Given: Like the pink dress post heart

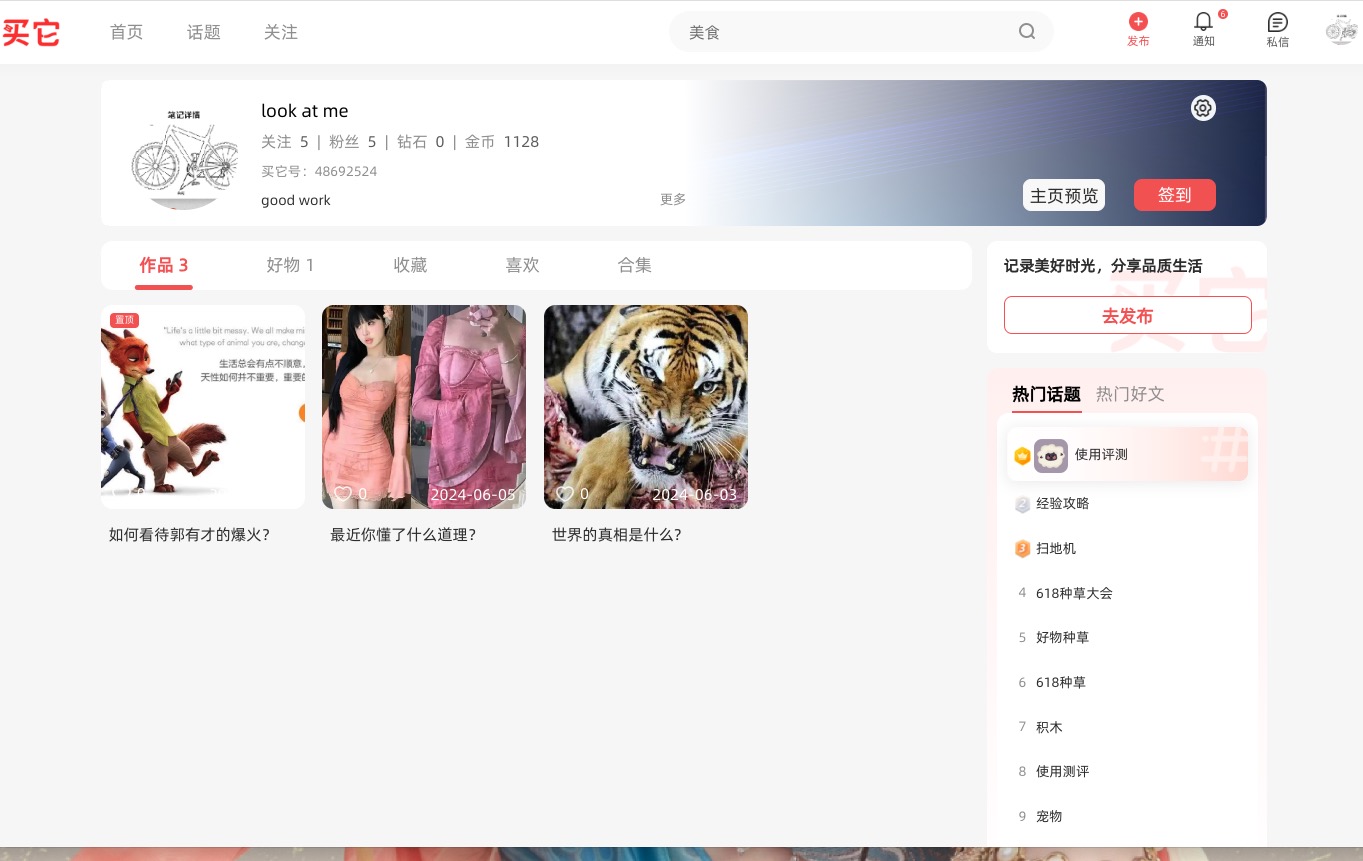Looking at the screenshot, I should (343, 494).
